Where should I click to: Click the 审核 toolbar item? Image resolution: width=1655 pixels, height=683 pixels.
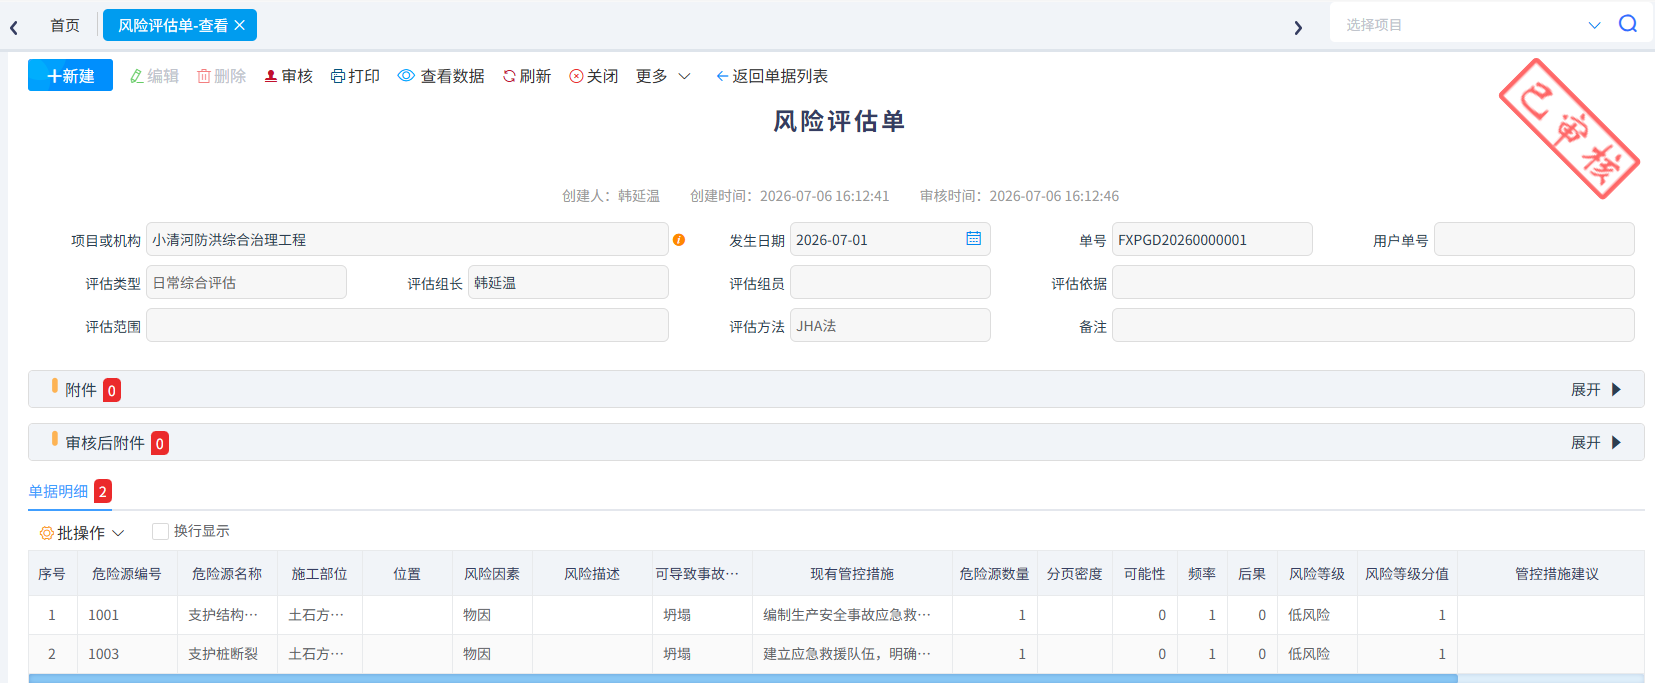point(288,76)
